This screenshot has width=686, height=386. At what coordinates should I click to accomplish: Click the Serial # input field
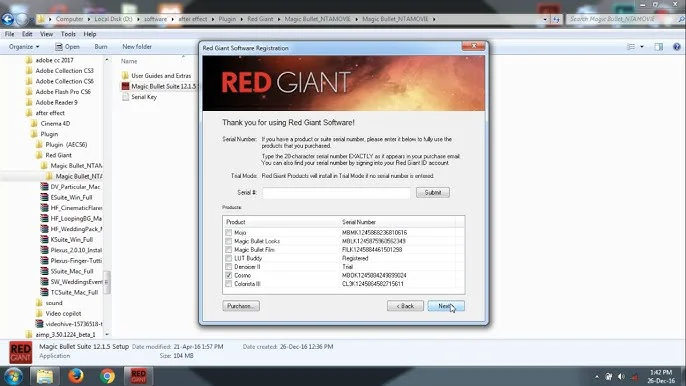(336, 193)
